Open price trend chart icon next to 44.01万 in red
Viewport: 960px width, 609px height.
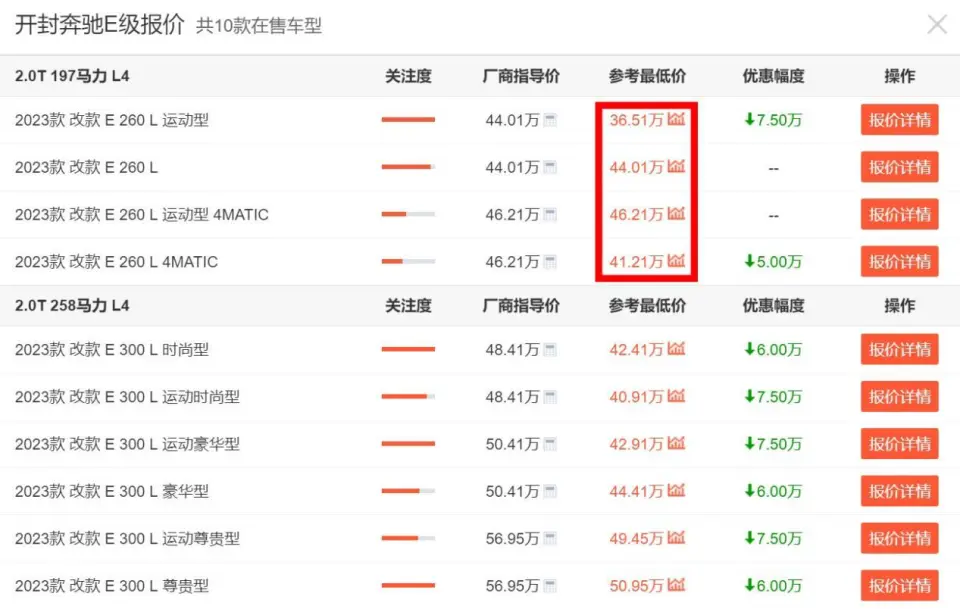[676, 166]
